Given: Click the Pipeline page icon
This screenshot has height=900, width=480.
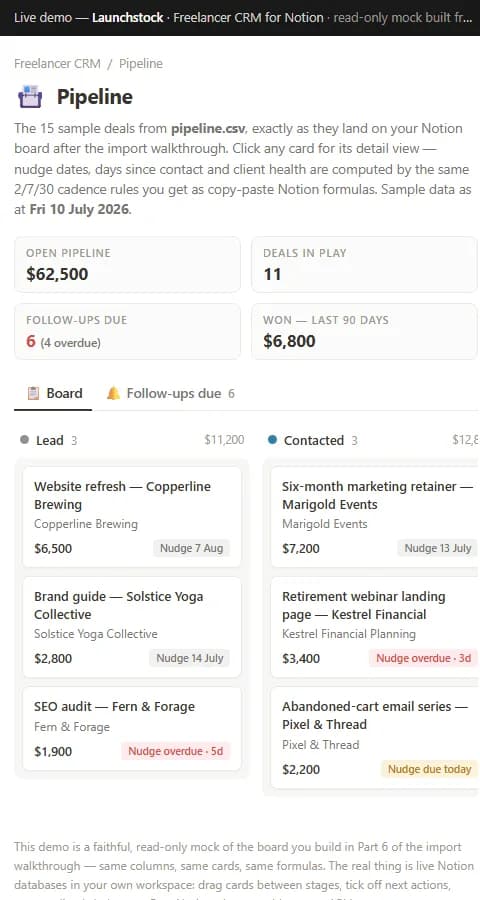Looking at the screenshot, I should pos(30,96).
